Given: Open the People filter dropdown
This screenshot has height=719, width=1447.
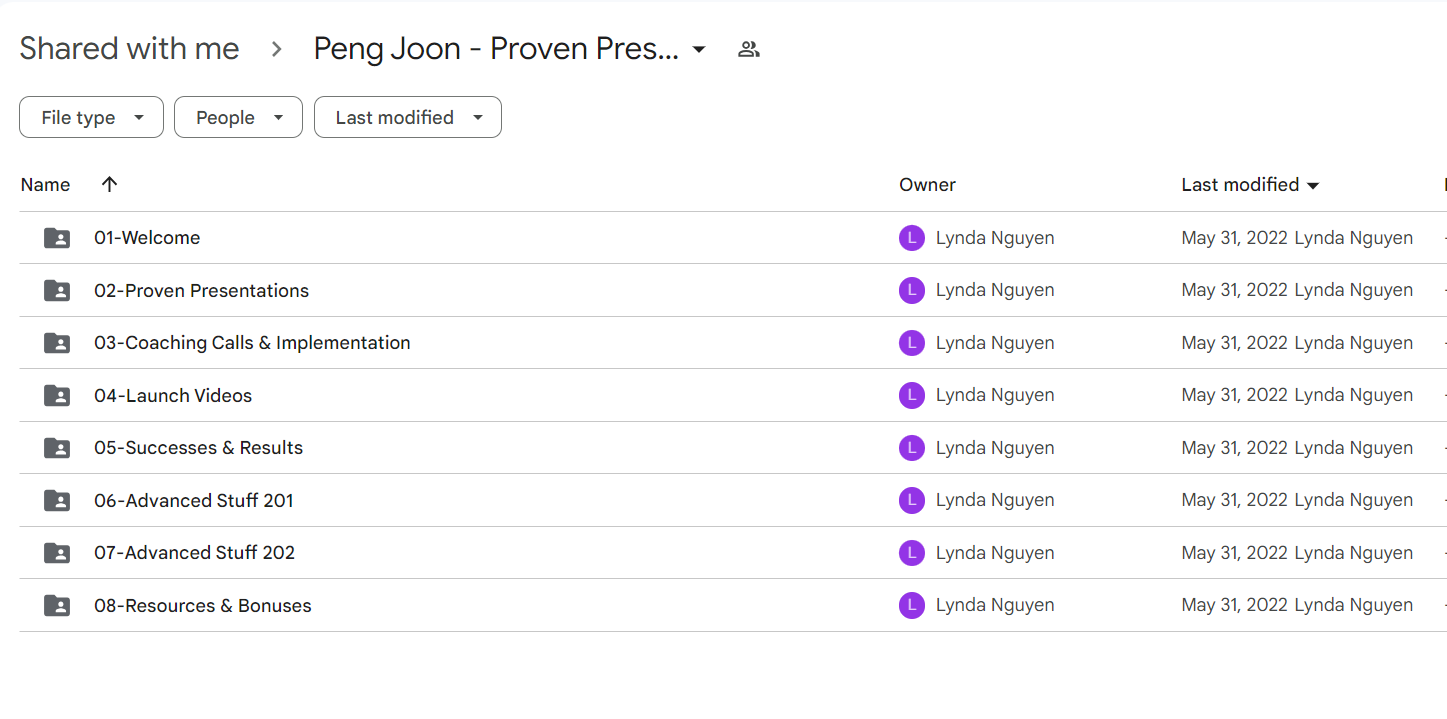Looking at the screenshot, I should 238,117.
